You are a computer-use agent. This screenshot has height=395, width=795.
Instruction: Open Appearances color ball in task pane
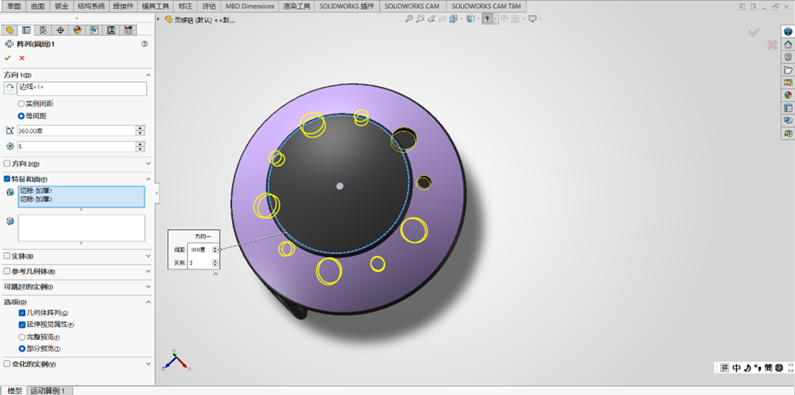788,95
